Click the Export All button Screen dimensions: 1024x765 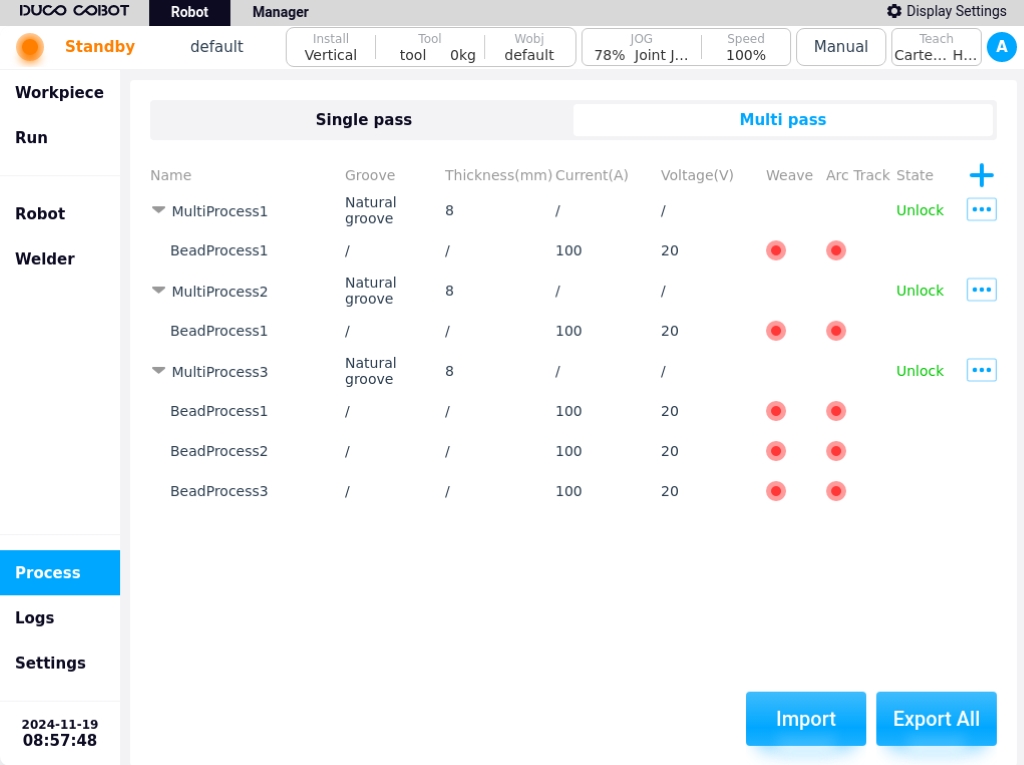936,719
